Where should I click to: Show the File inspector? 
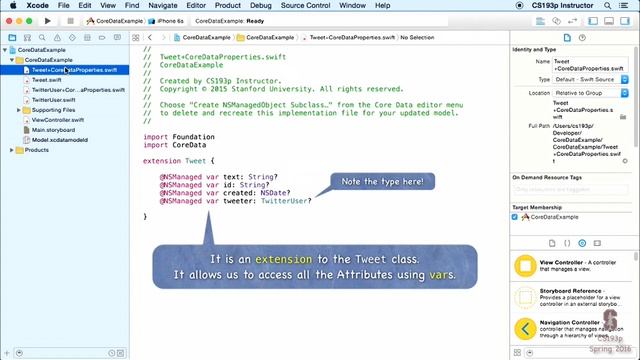tap(567, 38)
